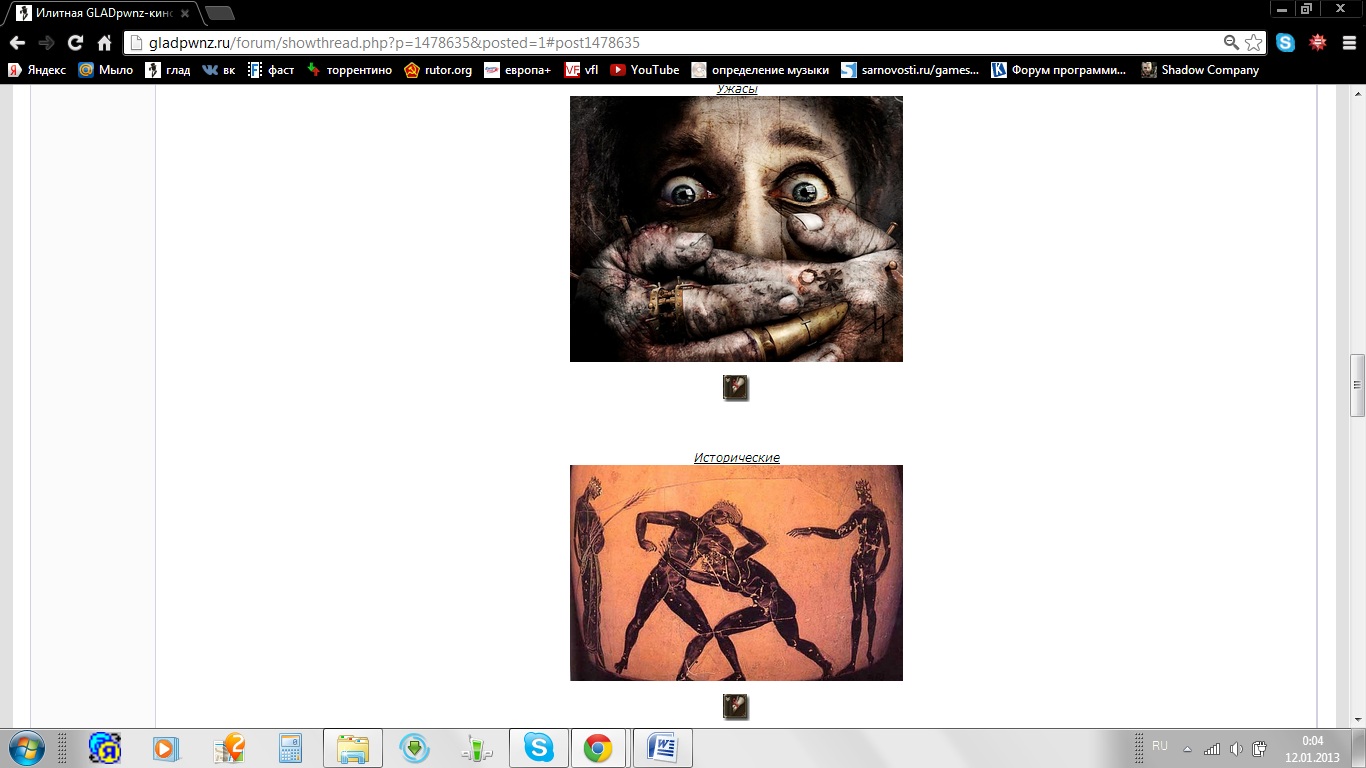Click the horror face image thumbnail
This screenshot has width=1366, height=768.
tap(736, 229)
